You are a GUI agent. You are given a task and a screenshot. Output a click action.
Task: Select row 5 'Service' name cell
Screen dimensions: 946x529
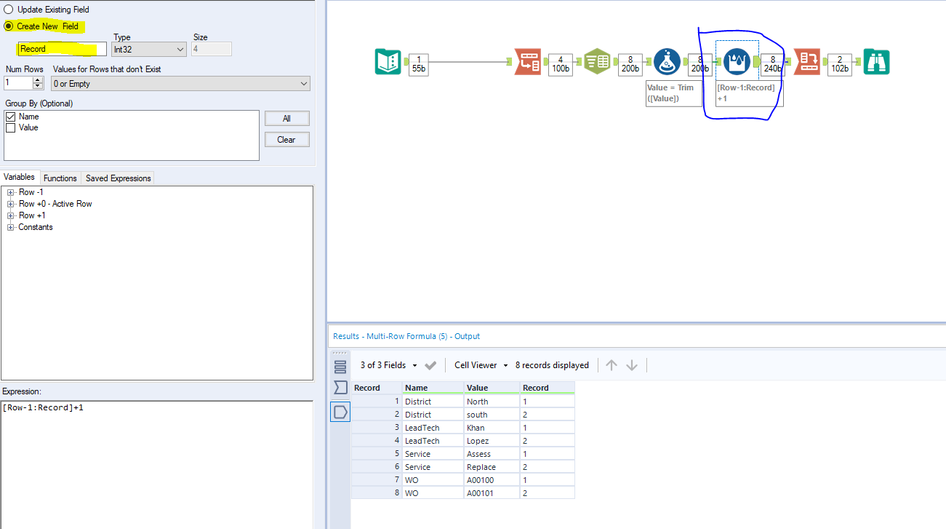pos(433,454)
